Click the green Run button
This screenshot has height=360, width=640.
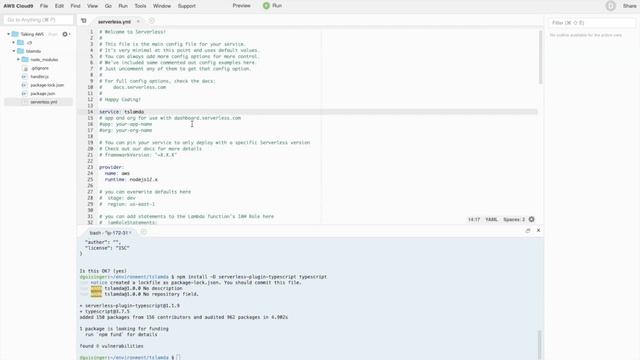[x=273, y=6]
